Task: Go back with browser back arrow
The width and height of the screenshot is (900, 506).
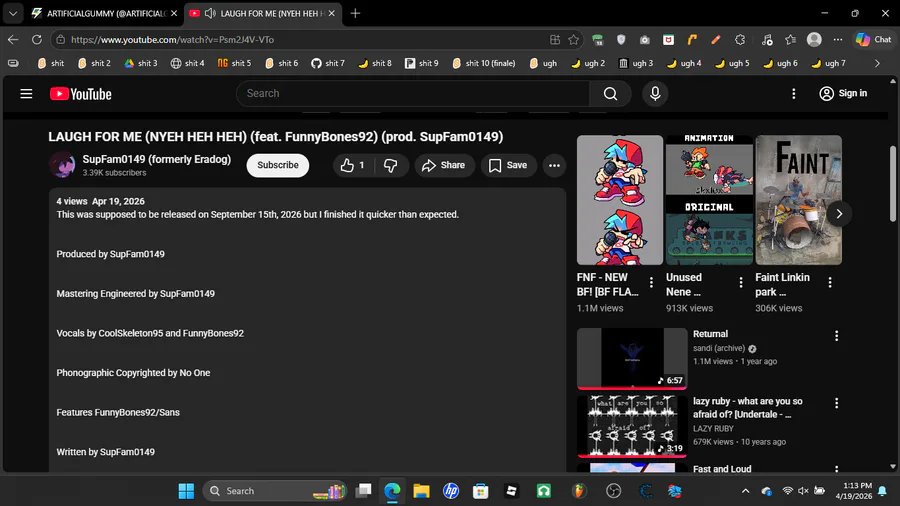Action: pyautogui.click(x=13, y=40)
